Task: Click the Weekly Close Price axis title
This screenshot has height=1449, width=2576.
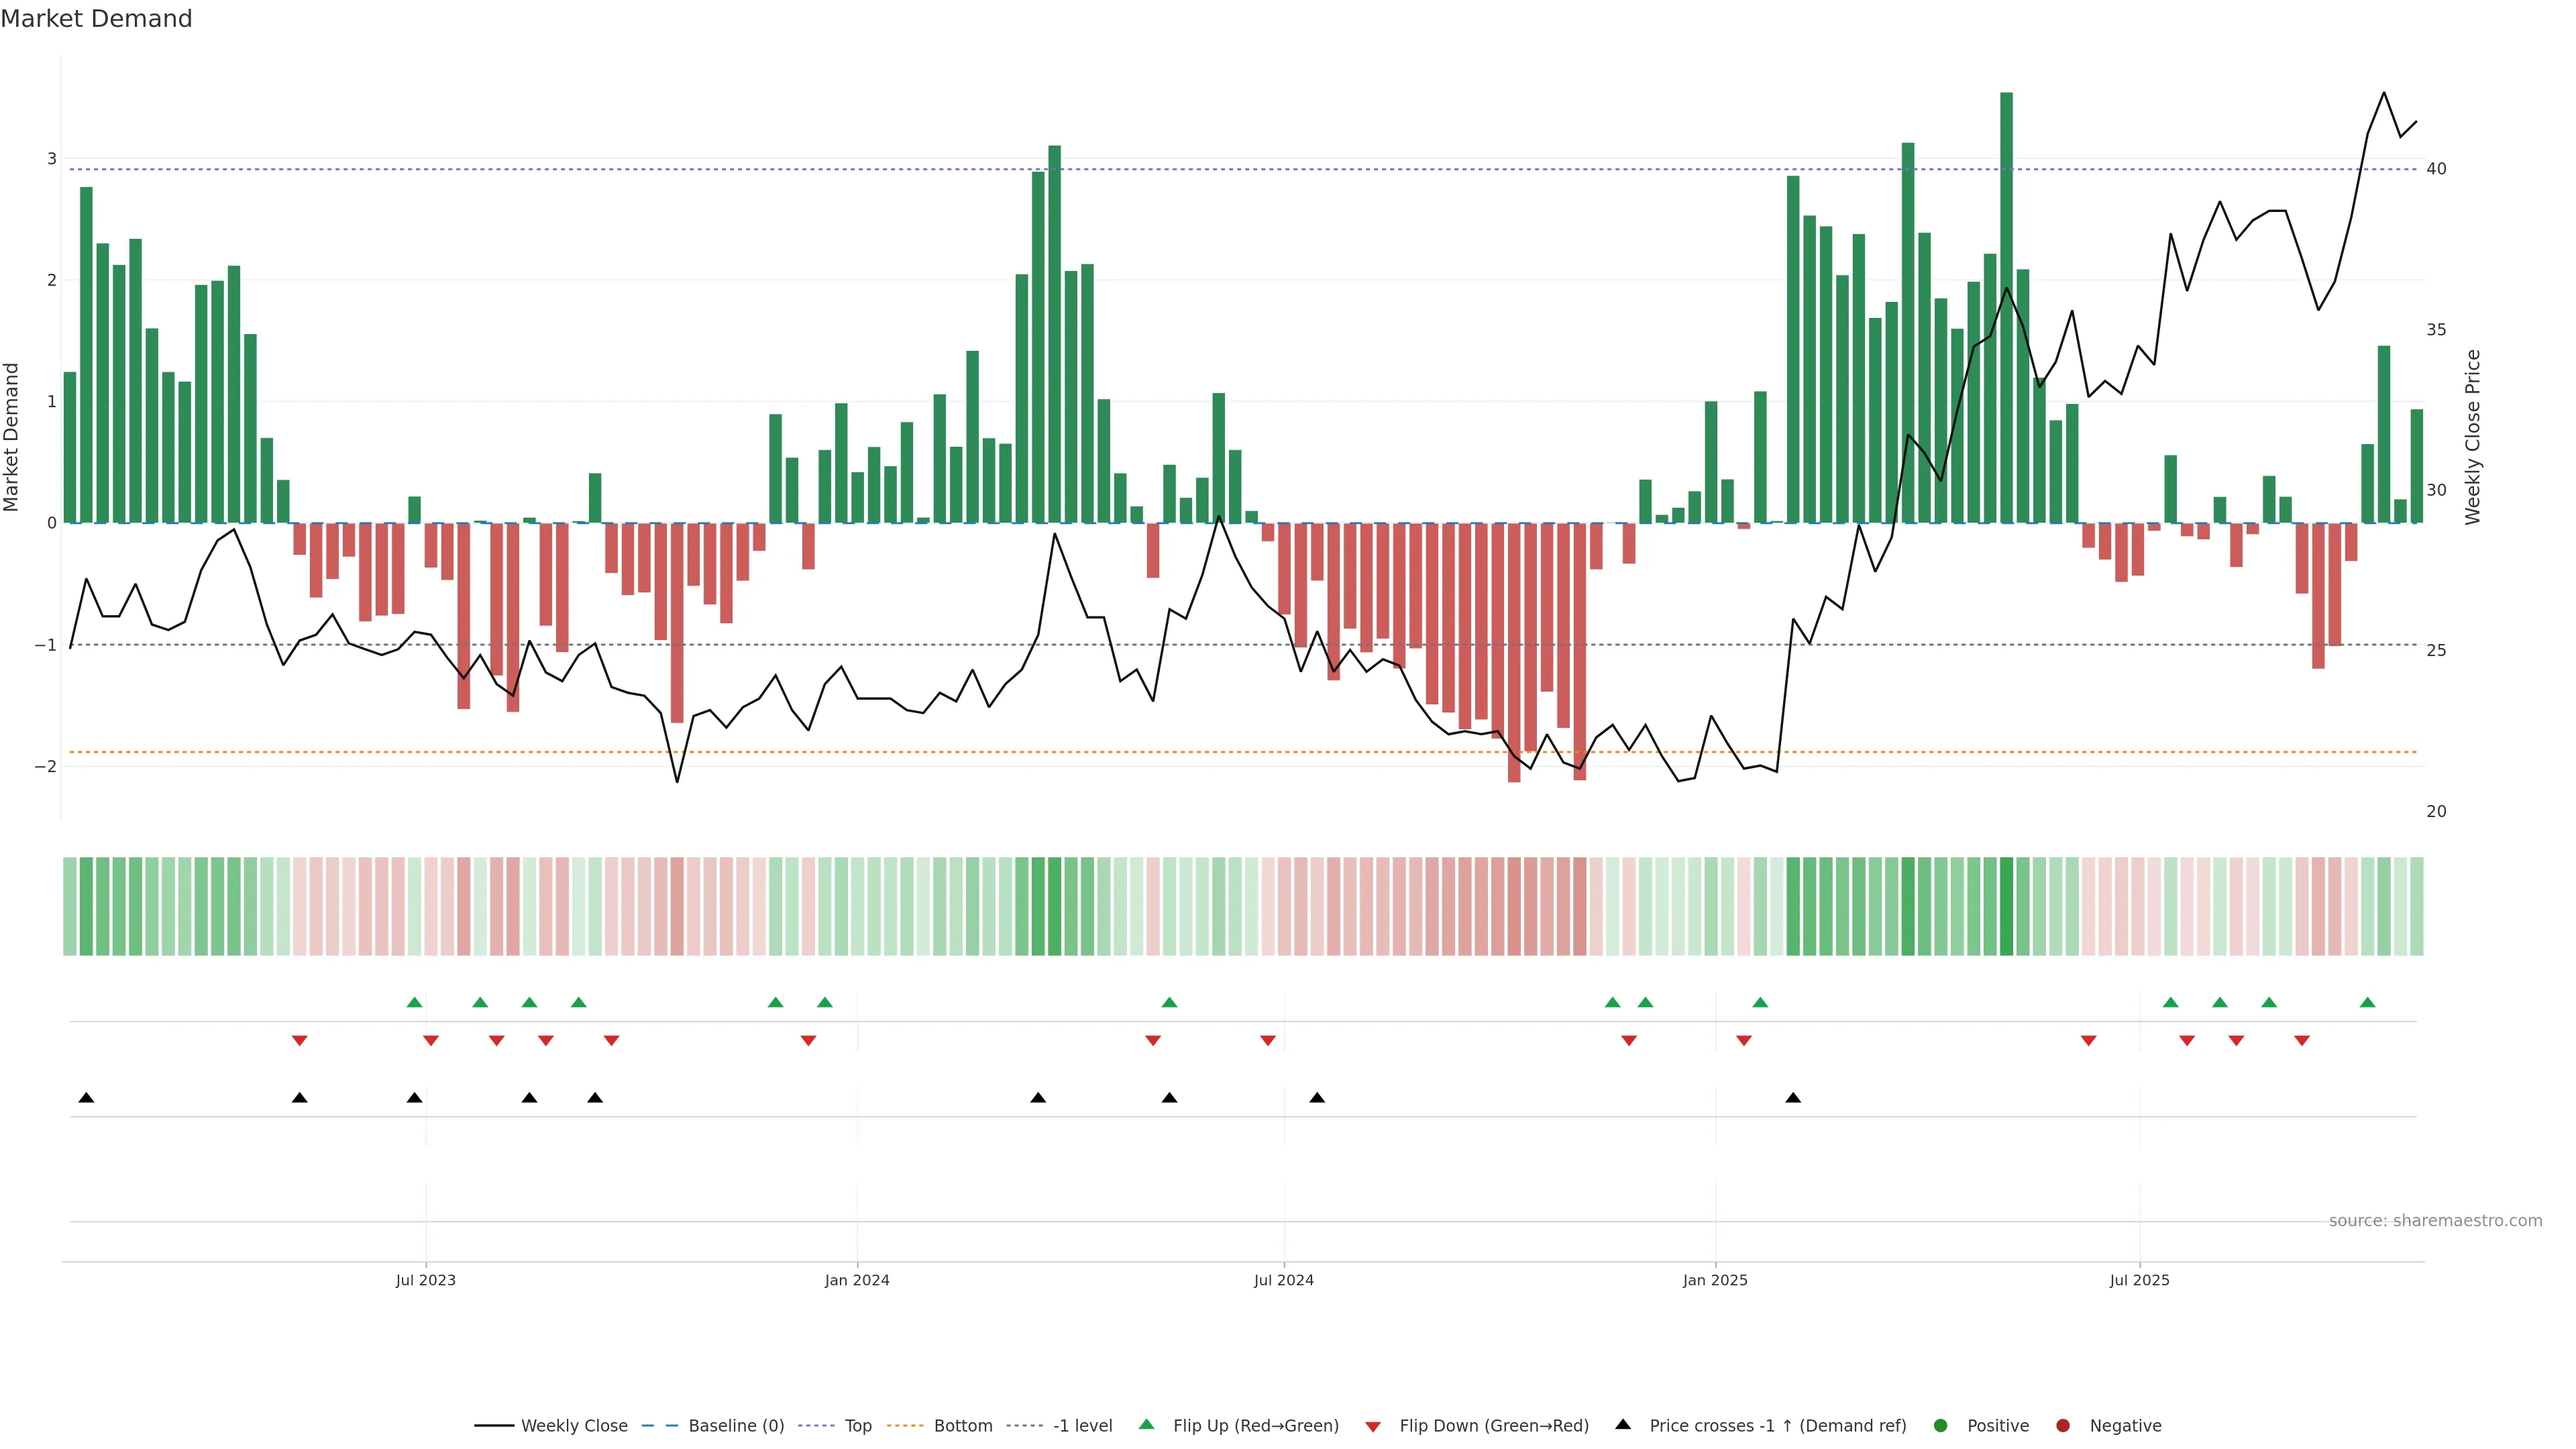Action: click(2473, 437)
